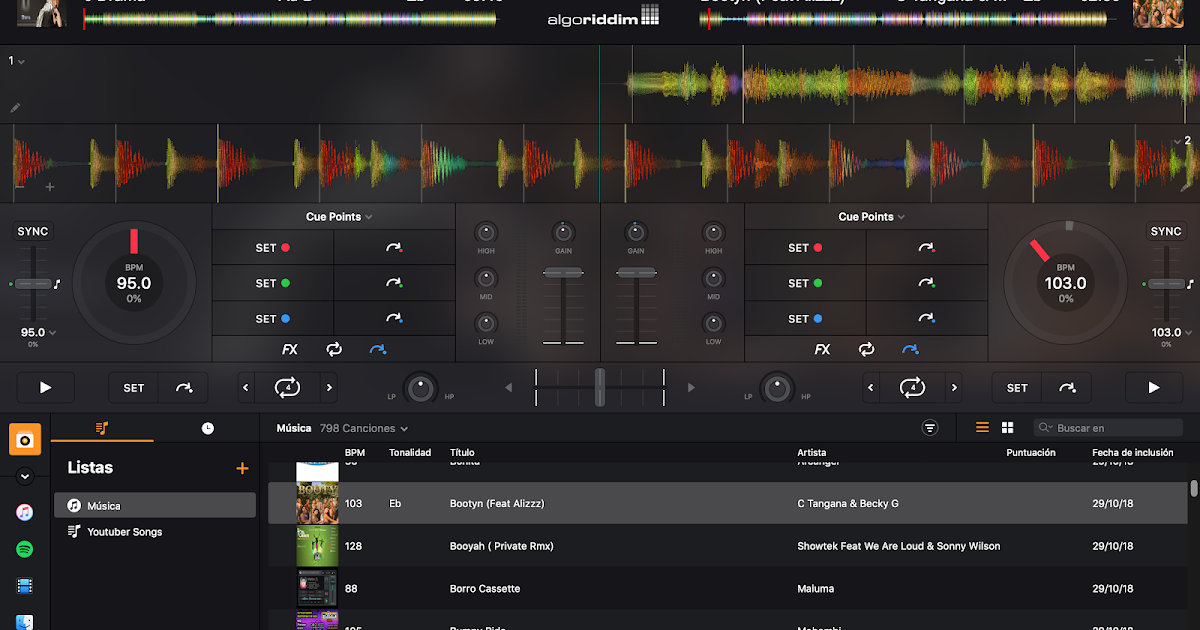Sort by Título column header
Viewport: 1200px width, 630px height.
(x=462, y=453)
